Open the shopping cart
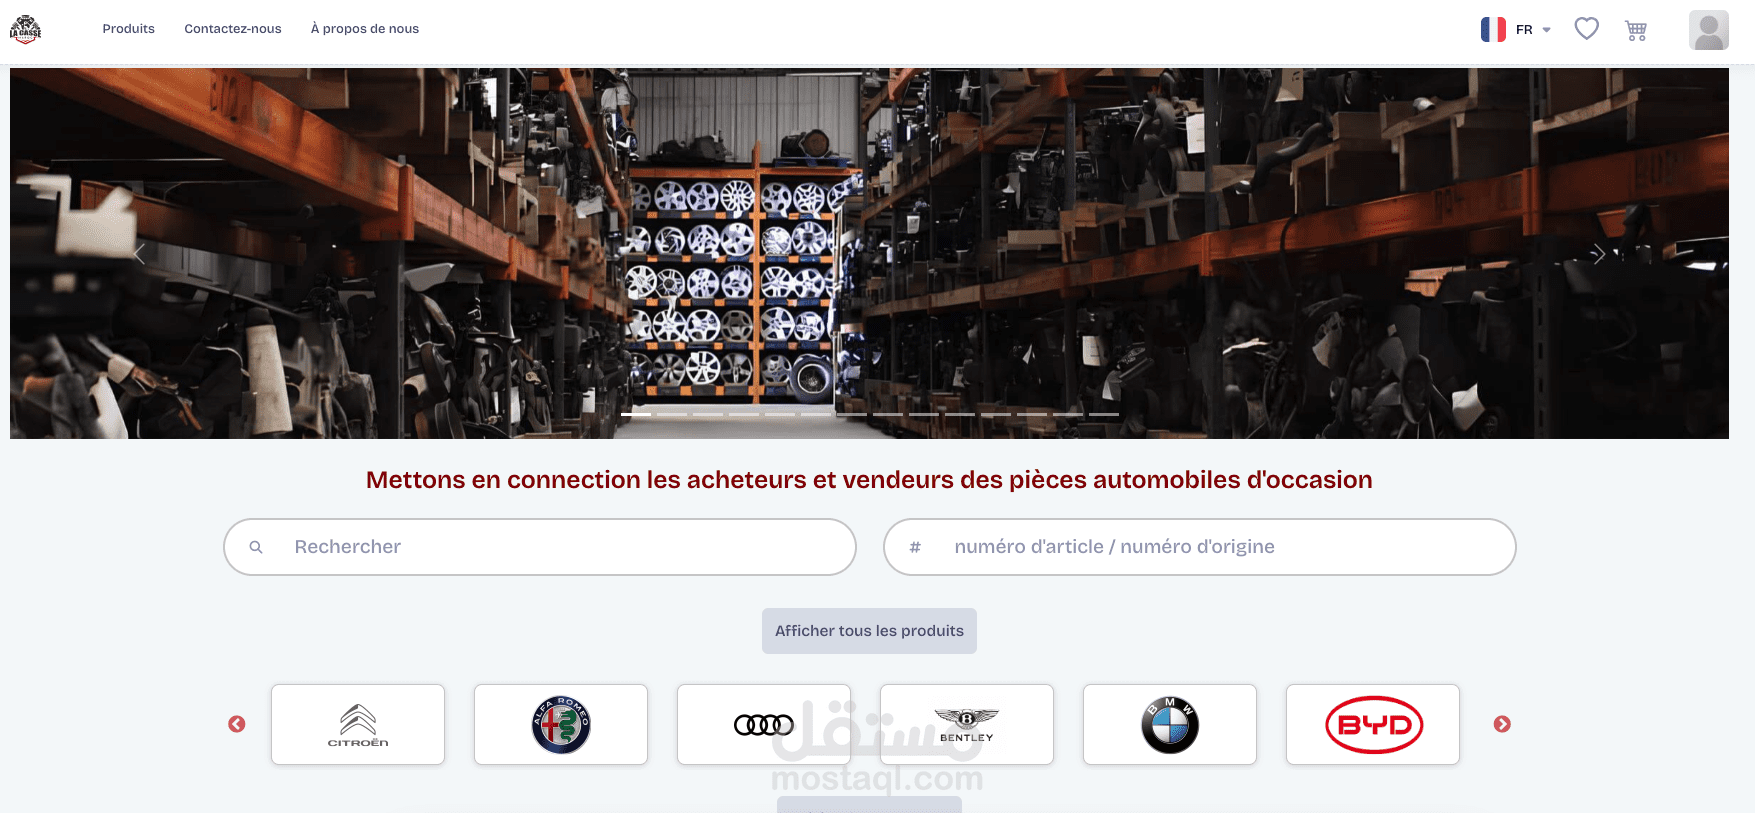This screenshot has height=813, width=1755. pos(1636,30)
